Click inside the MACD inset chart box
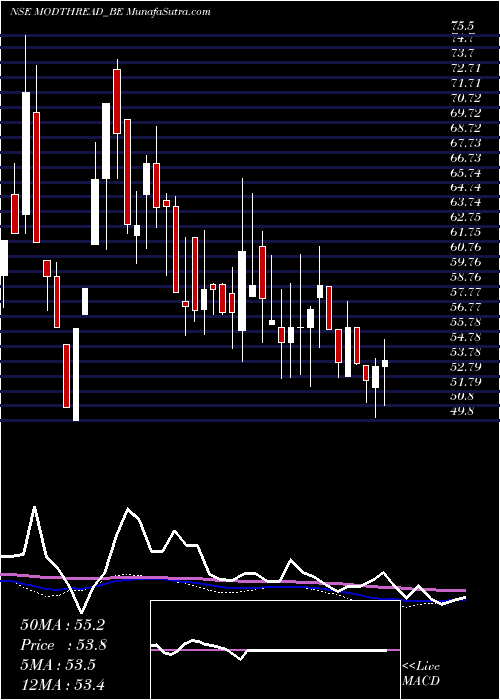500x700 pixels. [275, 650]
